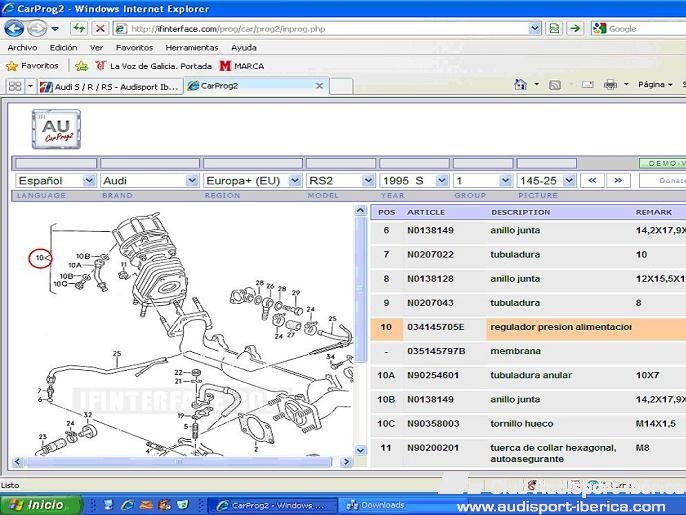
Task: Go to previous picture with « button
Action: tap(592, 180)
